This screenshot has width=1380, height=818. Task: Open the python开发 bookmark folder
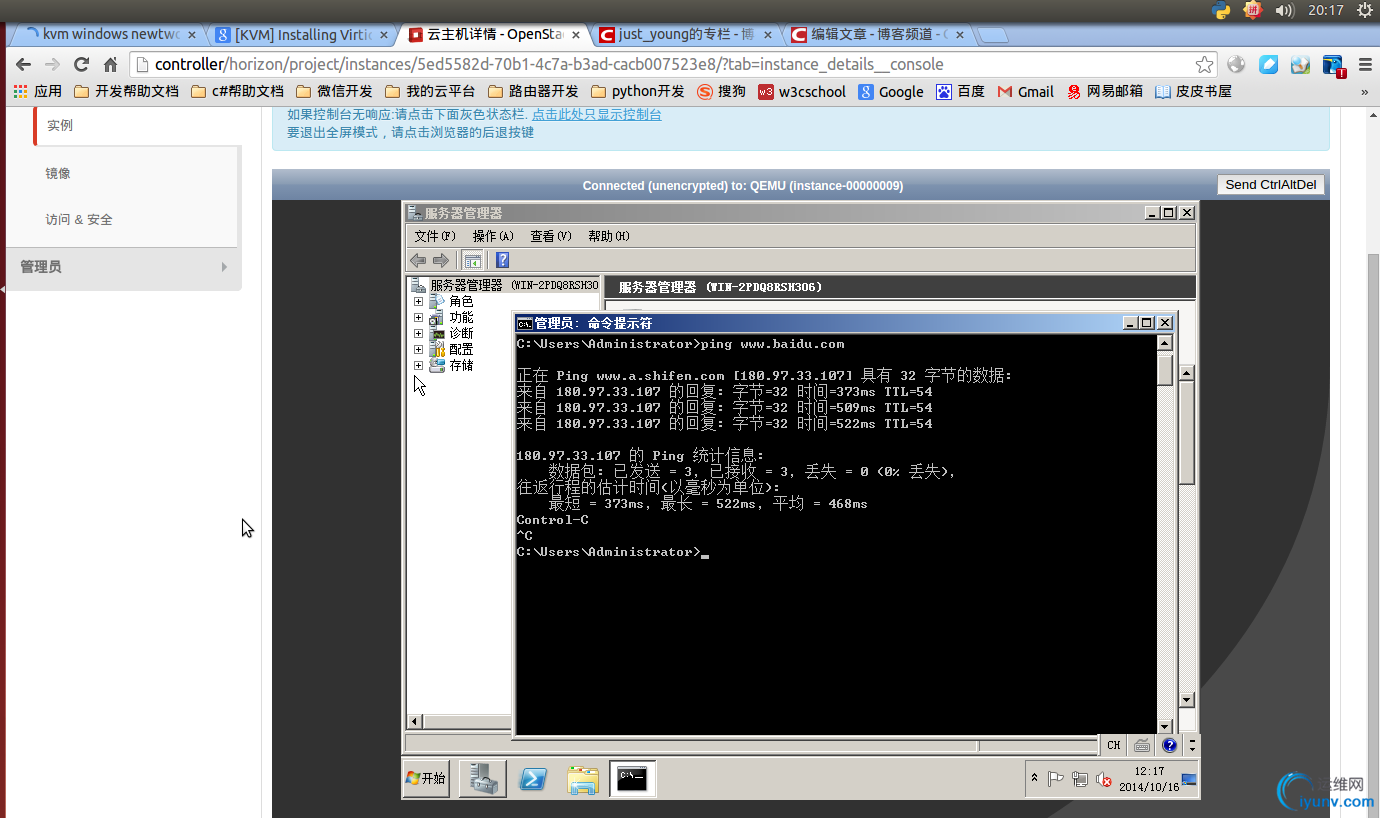click(637, 91)
